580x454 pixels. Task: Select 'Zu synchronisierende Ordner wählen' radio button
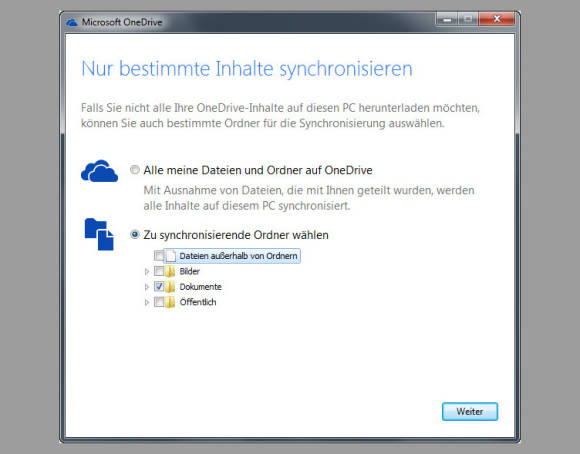135,234
